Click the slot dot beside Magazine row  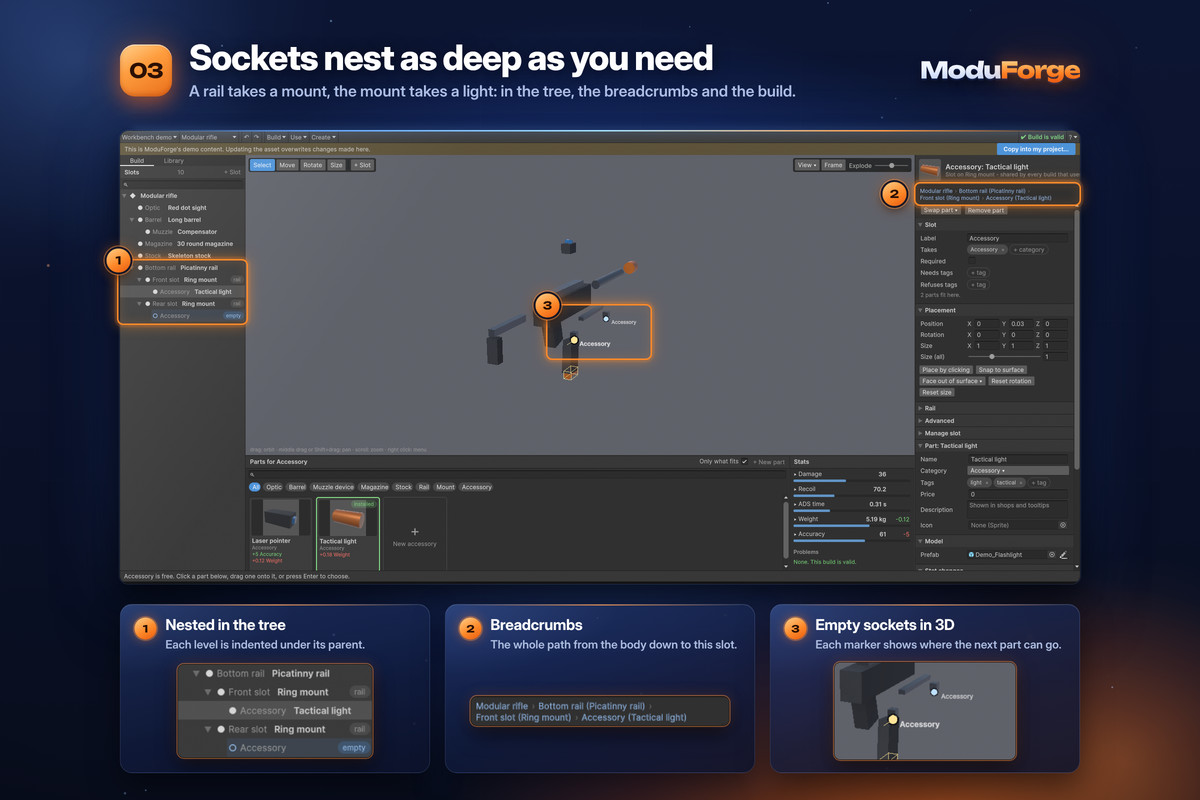coord(140,244)
